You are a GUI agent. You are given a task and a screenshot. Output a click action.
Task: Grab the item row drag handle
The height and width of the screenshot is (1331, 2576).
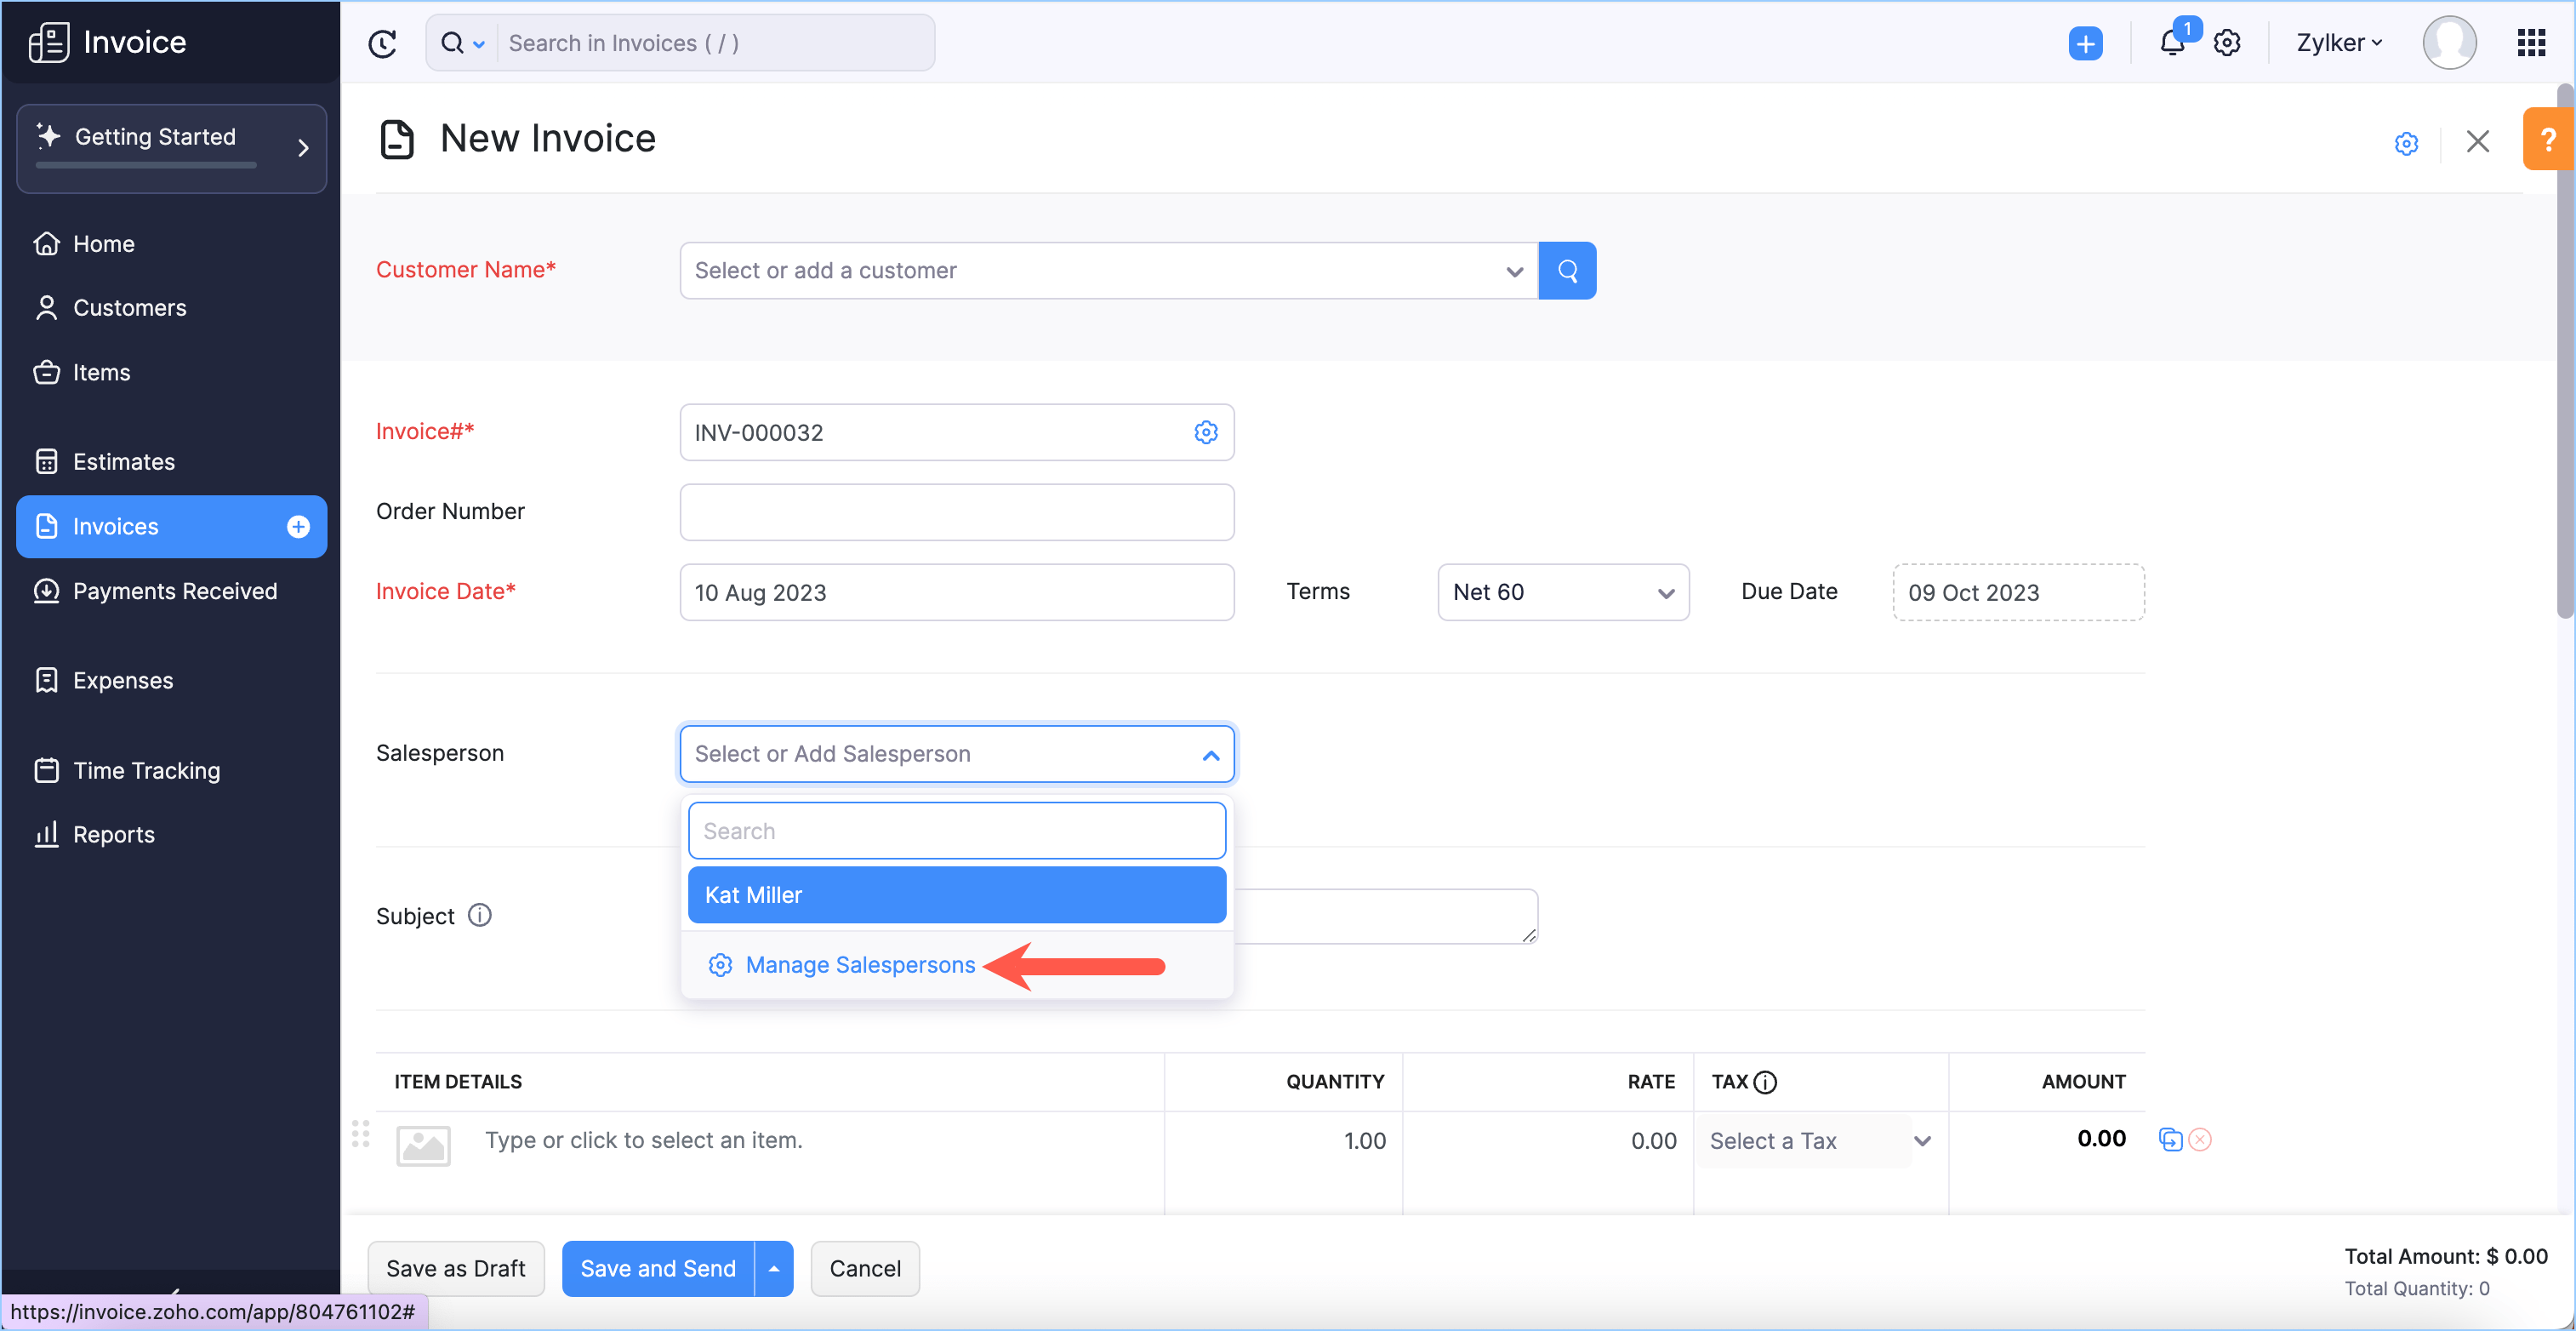361,1134
